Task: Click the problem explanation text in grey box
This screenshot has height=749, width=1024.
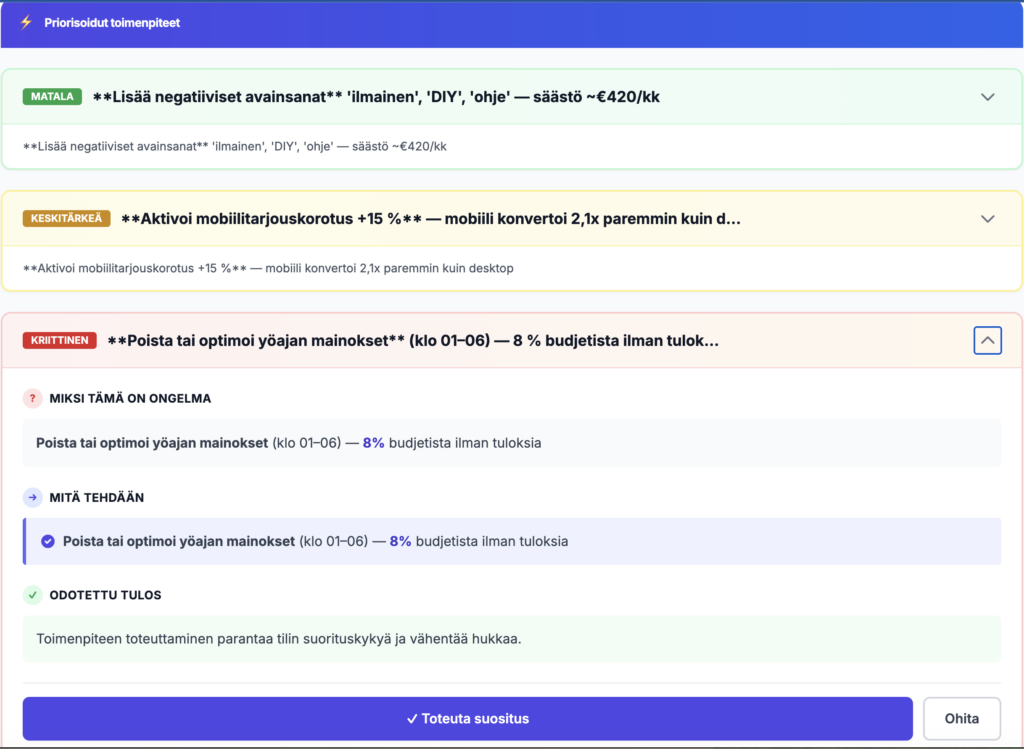Action: (x=289, y=443)
